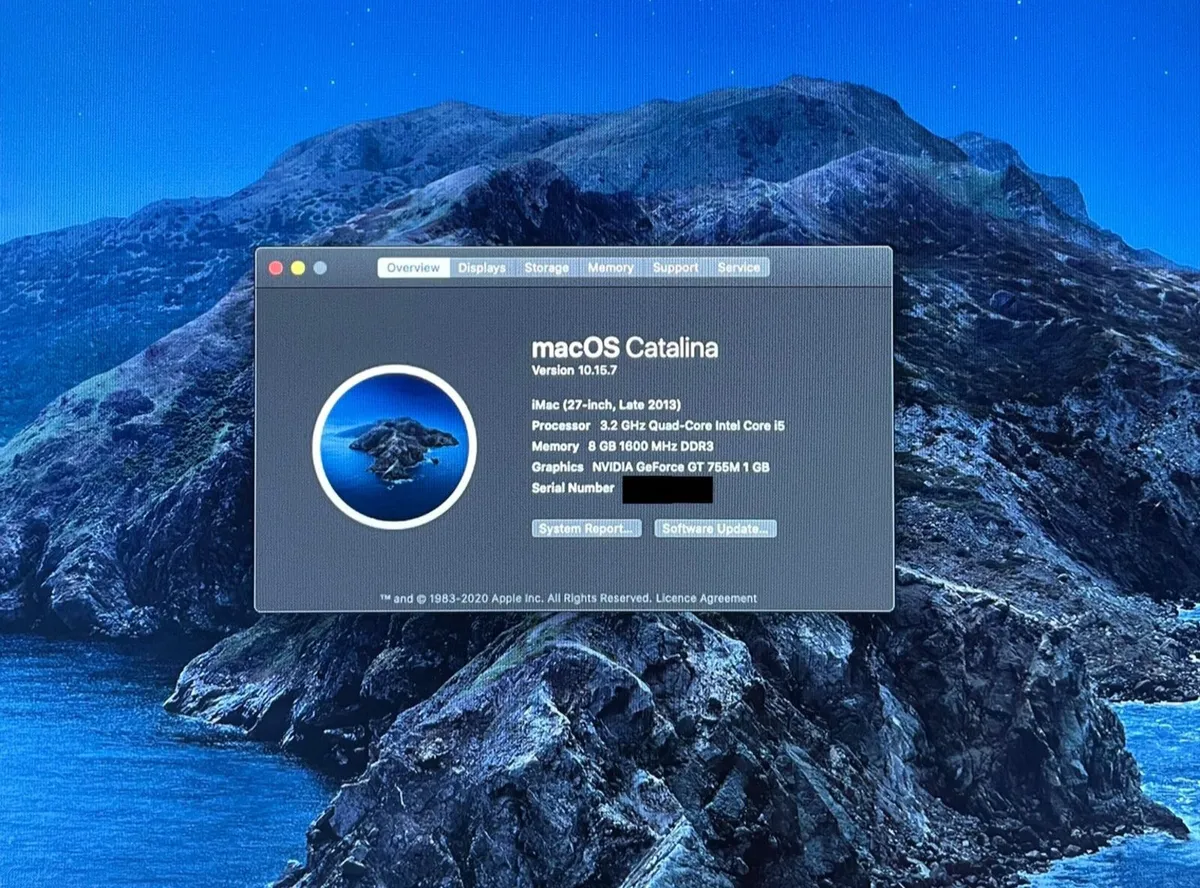Open the System Report dialog
1200x888 pixels.
585,528
